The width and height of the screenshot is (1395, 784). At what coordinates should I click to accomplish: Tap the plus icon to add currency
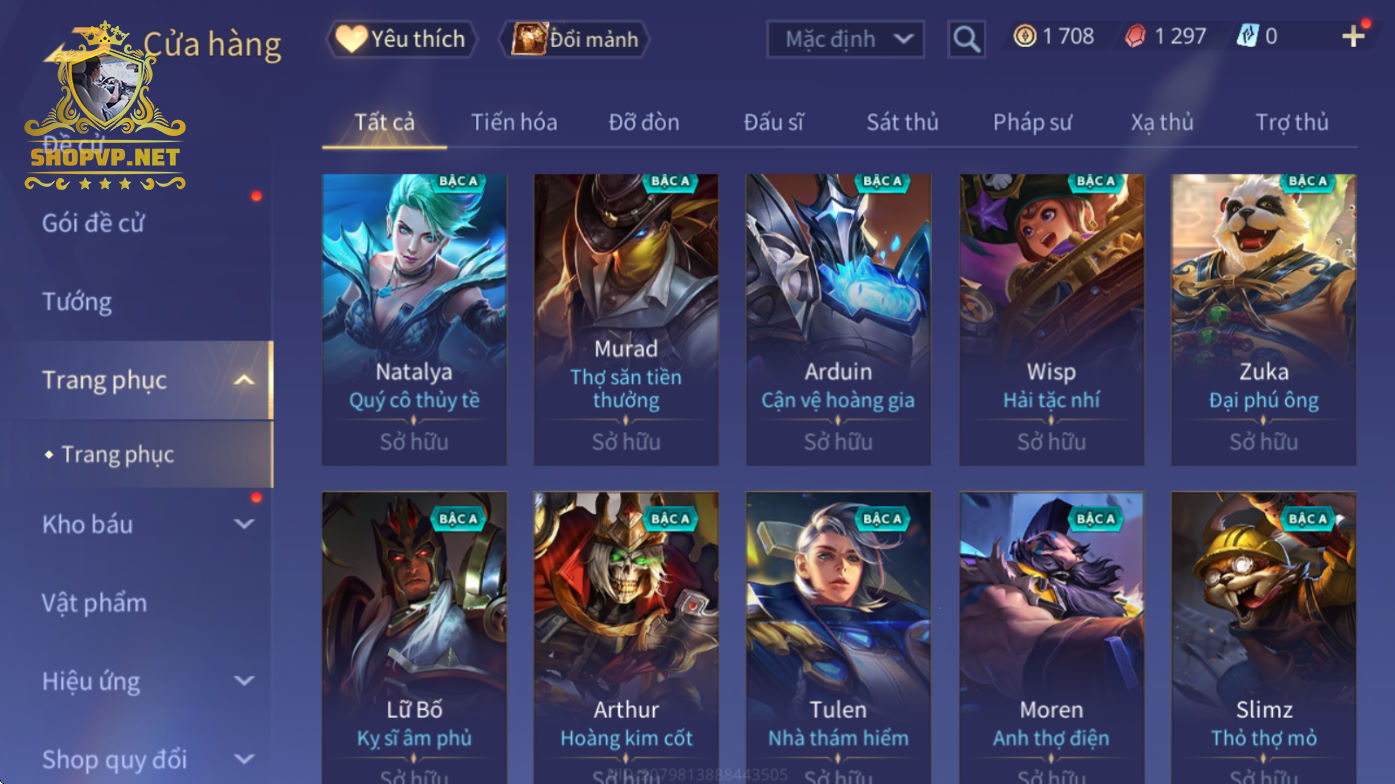click(x=1353, y=37)
